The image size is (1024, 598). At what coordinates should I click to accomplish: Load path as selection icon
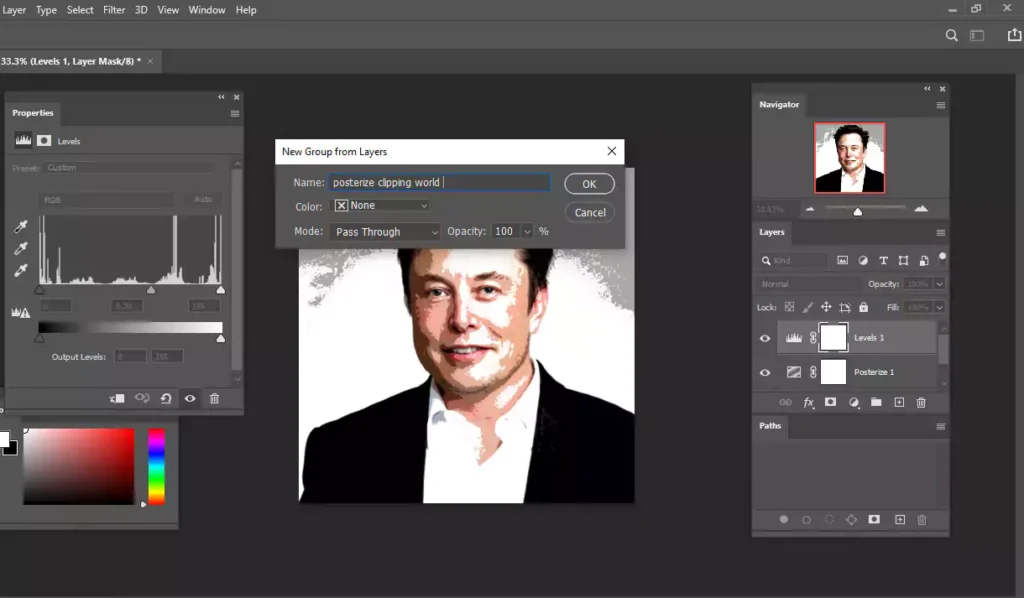pos(829,520)
